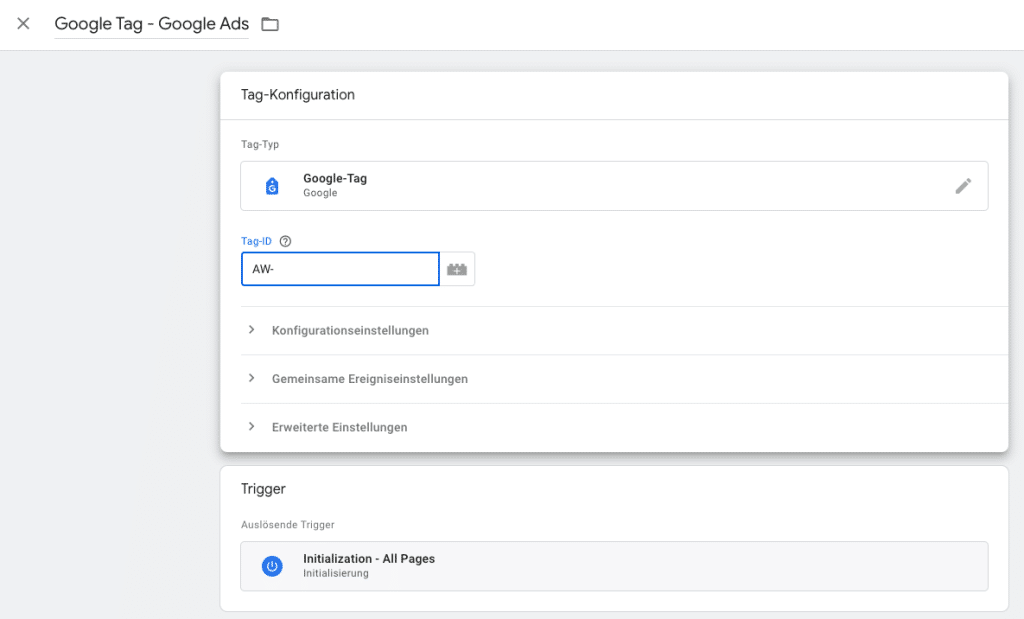Image resolution: width=1024 pixels, height=619 pixels.
Task: Click the folder icon beside the tag name
Action: pos(269,23)
